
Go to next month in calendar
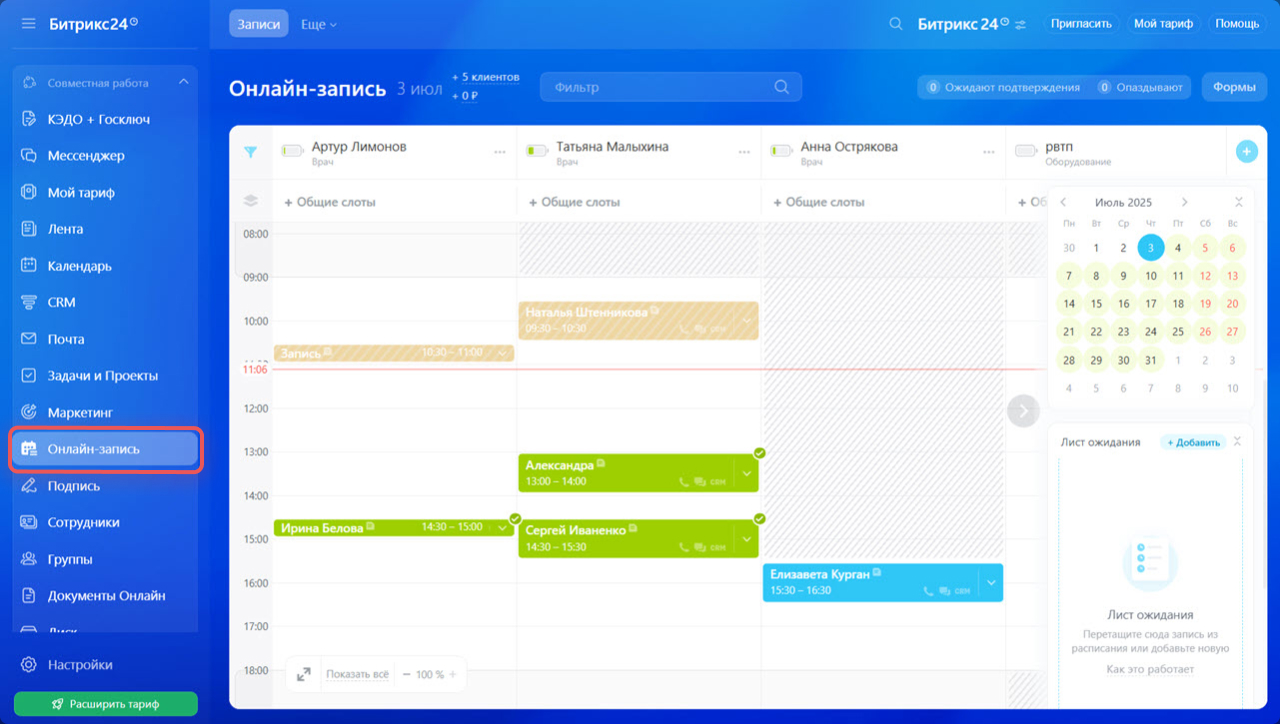tap(1185, 202)
